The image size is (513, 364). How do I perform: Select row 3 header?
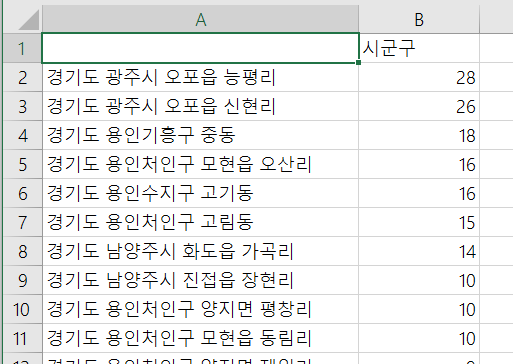[22, 106]
